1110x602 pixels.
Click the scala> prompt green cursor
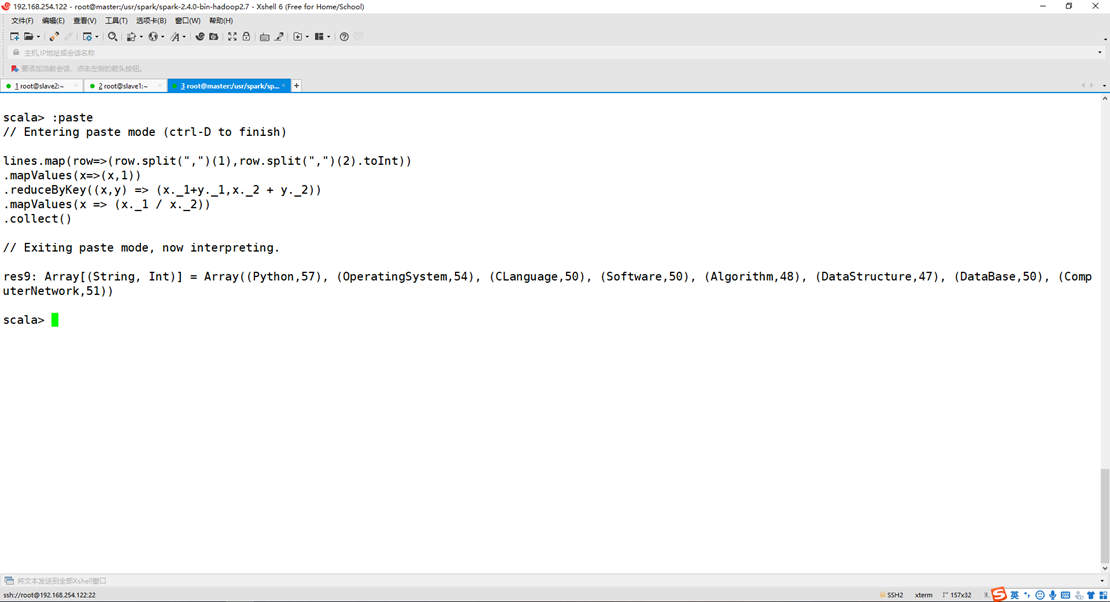[55, 320]
